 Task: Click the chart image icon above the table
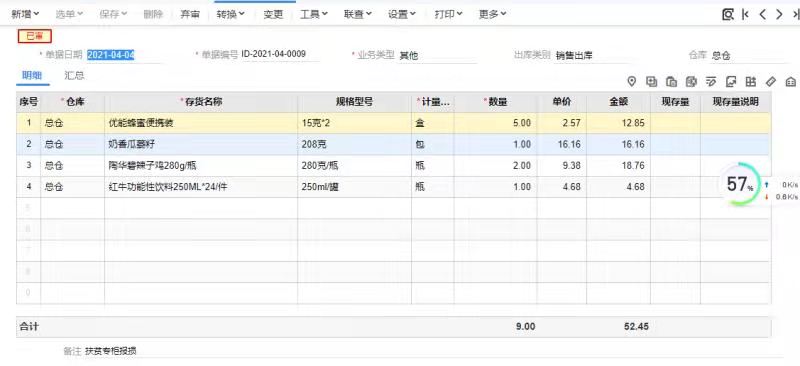pos(731,81)
